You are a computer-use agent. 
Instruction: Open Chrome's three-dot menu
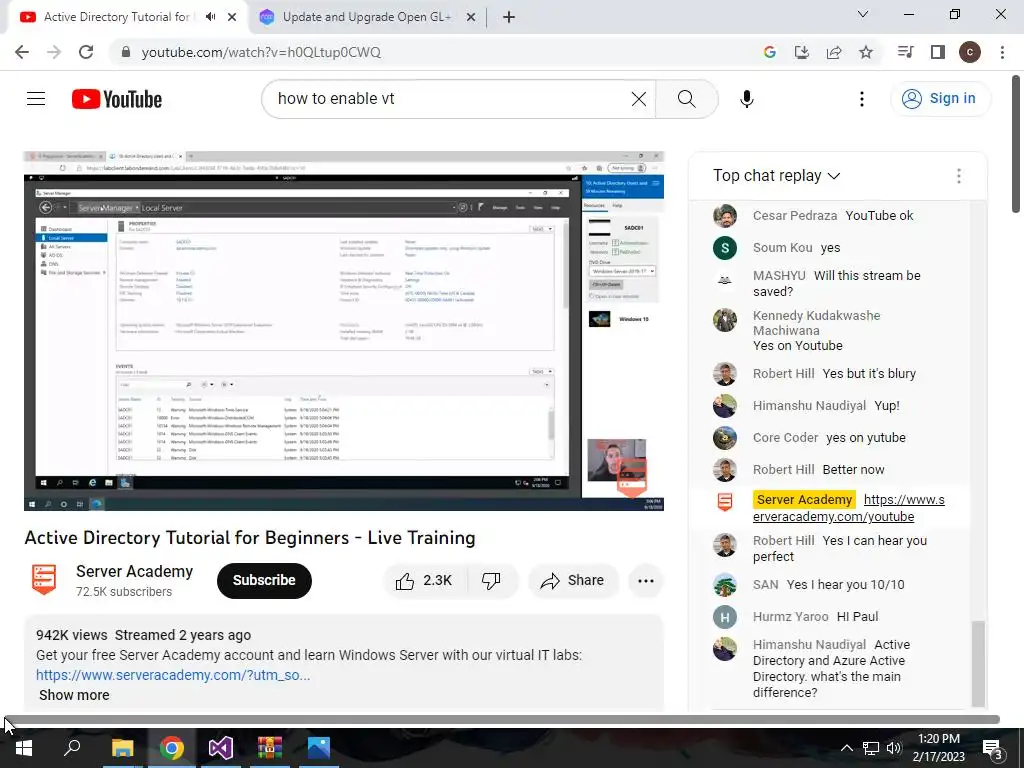click(x=1002, y=52)
